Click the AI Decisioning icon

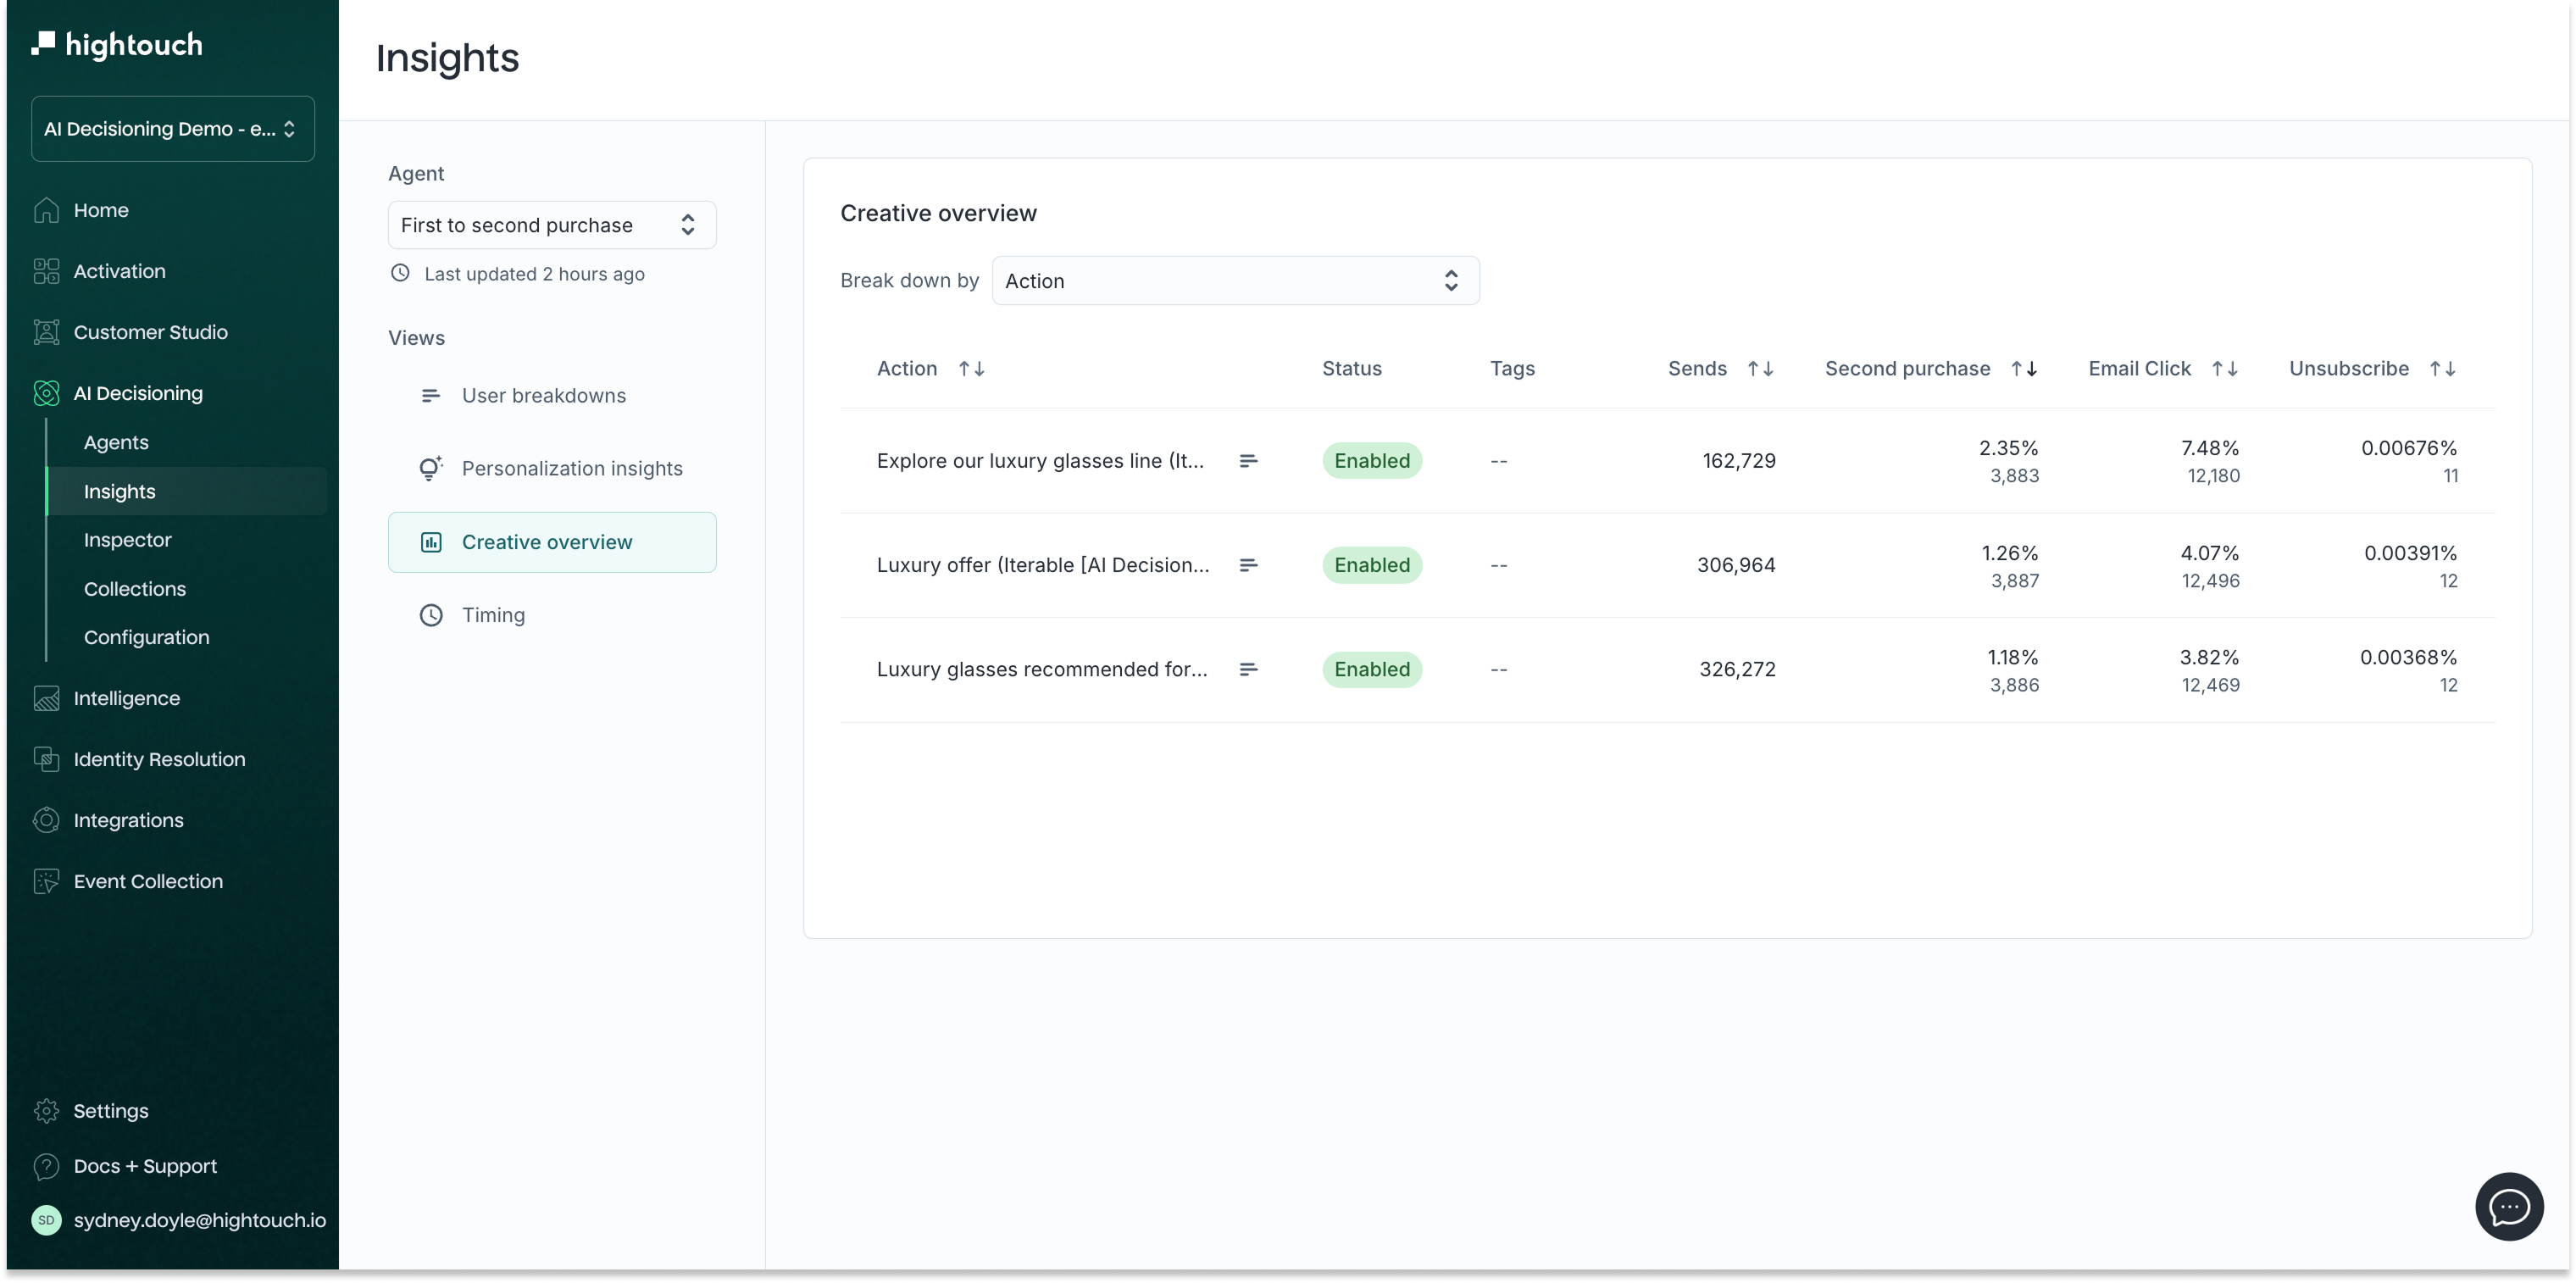pyautogui.click(x=46, y=393)
